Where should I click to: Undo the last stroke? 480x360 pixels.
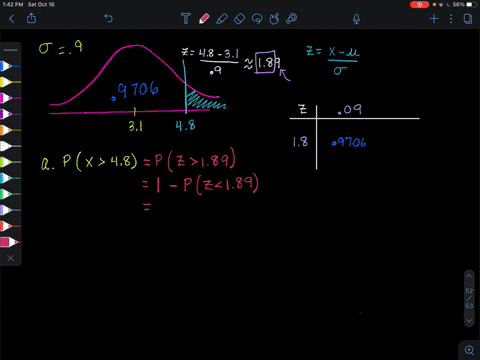pos(109,18)
